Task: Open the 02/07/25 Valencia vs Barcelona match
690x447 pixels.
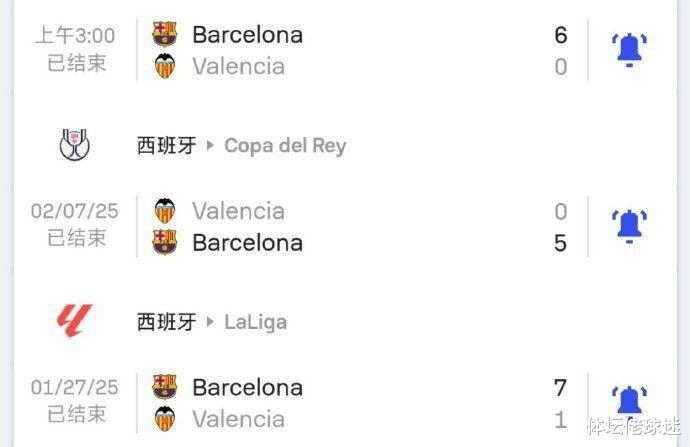Action: 345,227
